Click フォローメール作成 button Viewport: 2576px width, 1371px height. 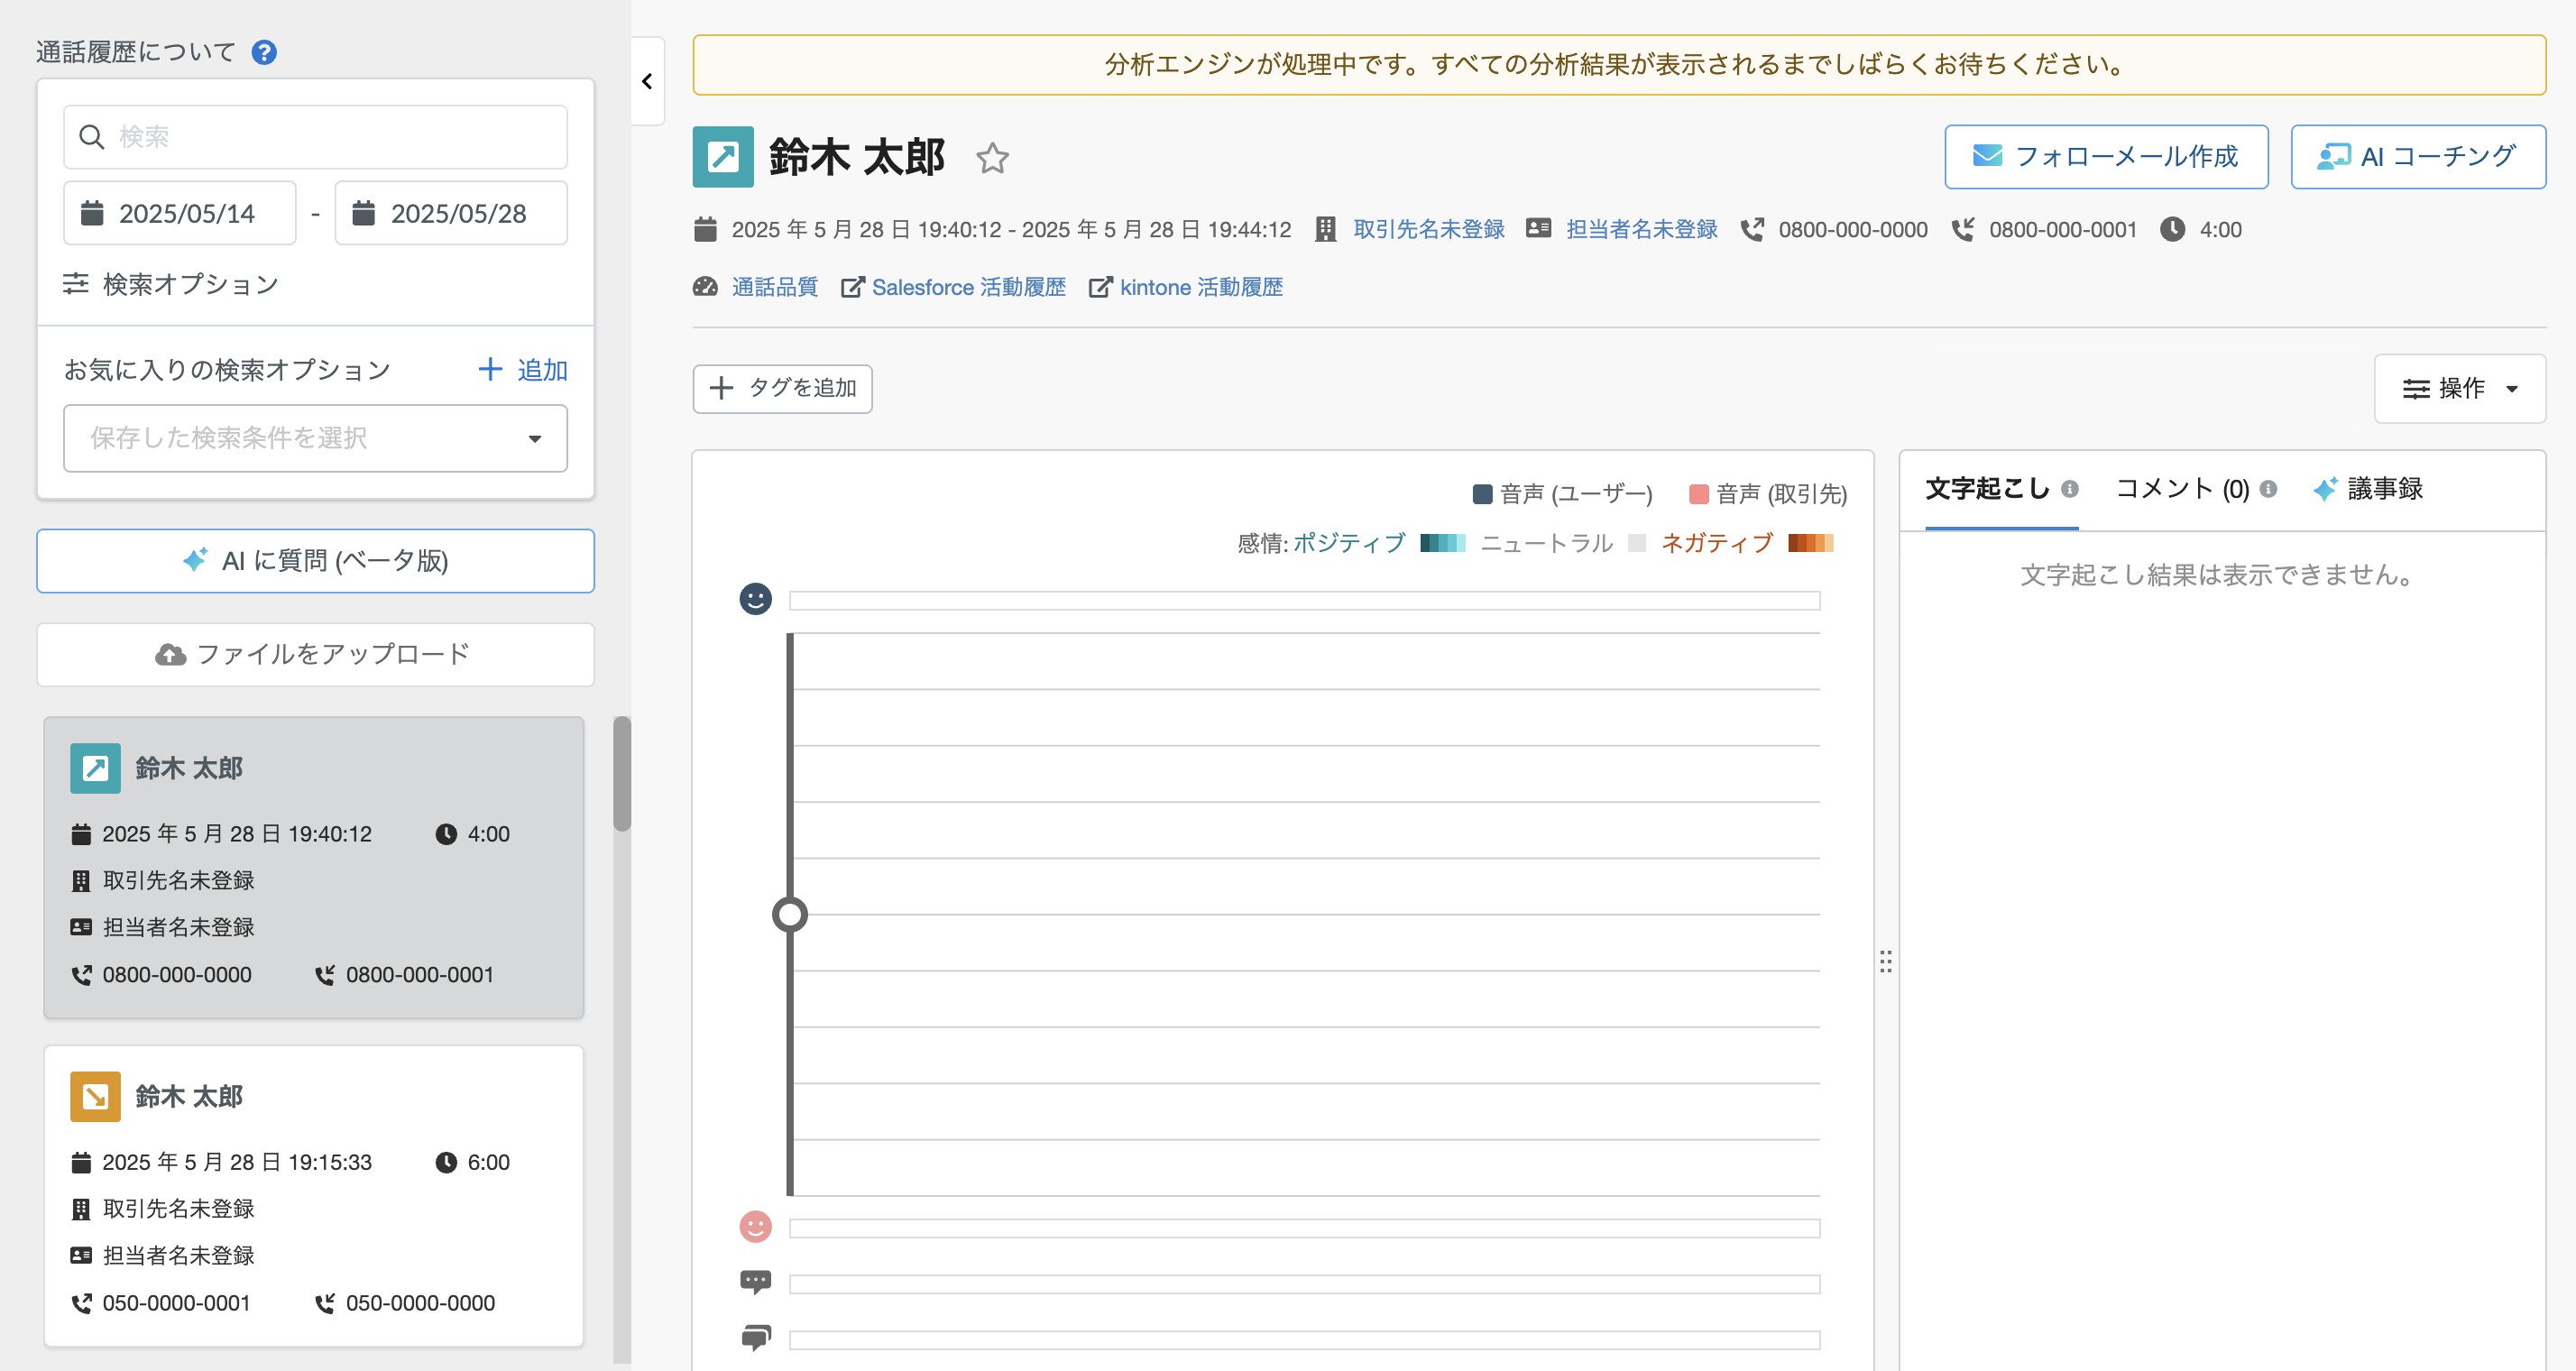point(2105,157)
